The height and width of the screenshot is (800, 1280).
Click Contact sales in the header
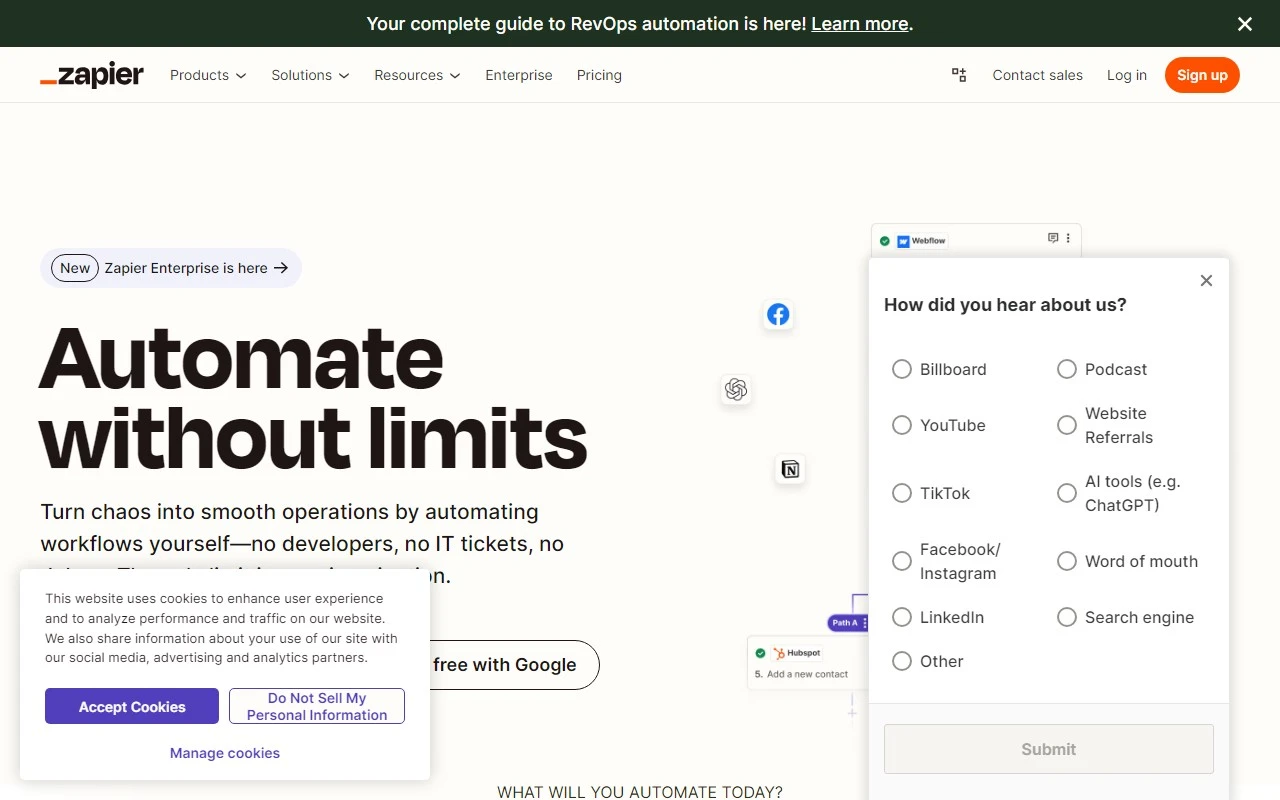1037,75
